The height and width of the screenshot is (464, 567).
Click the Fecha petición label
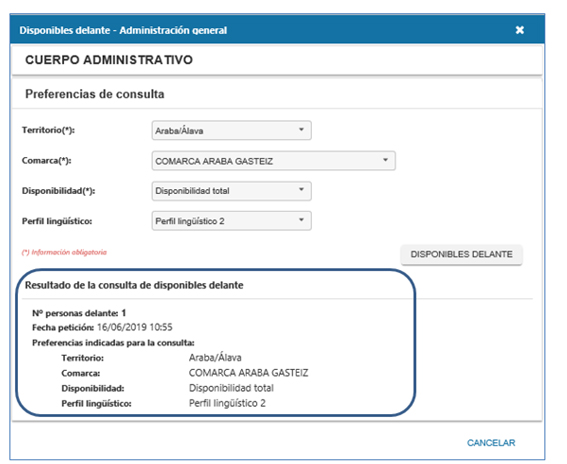click(x=63, y=327)
